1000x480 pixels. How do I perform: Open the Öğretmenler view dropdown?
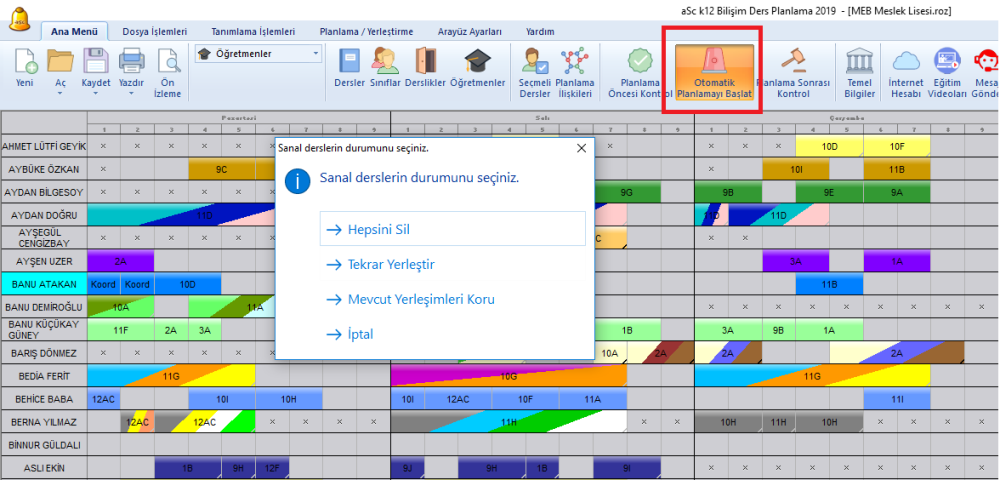point(258,54)
